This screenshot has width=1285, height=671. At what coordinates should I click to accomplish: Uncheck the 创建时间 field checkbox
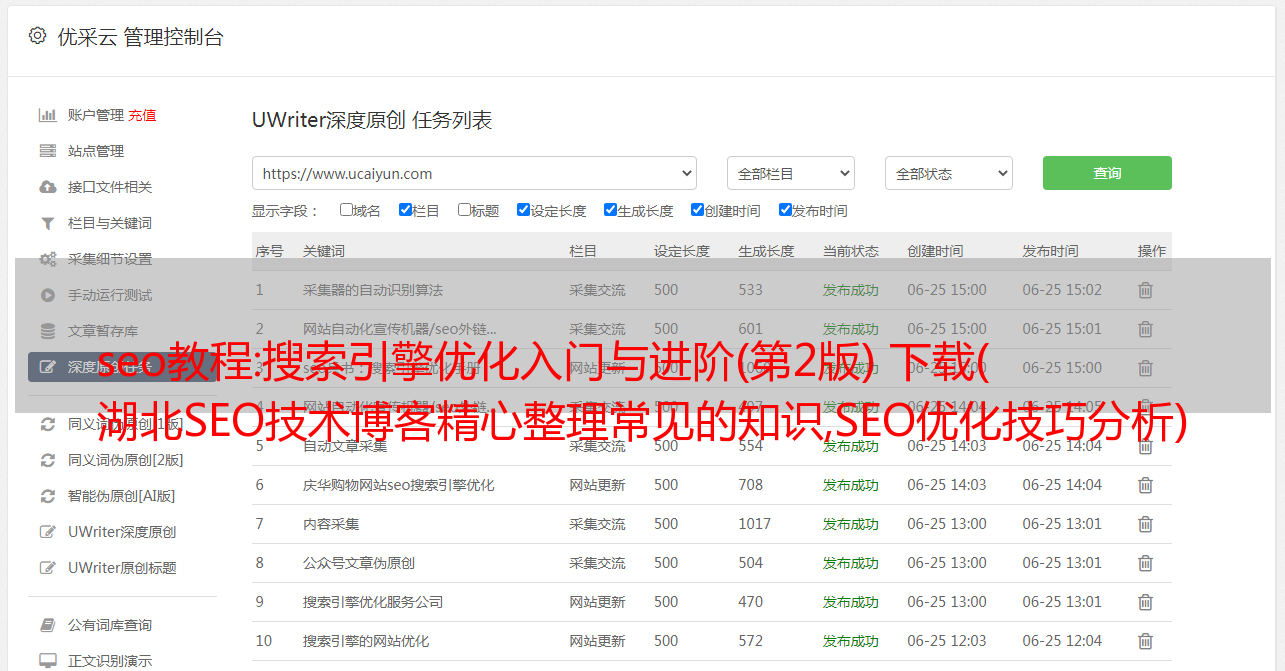[697, 210]
